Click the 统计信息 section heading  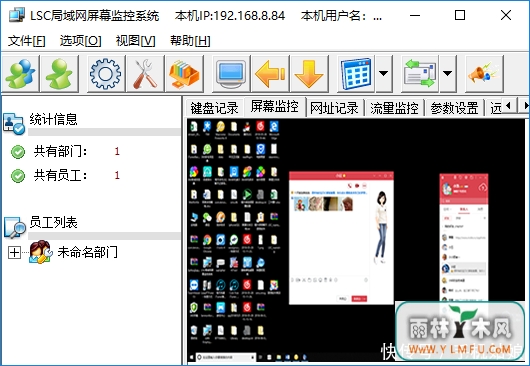pyautogui.click(x=53, y=119)
